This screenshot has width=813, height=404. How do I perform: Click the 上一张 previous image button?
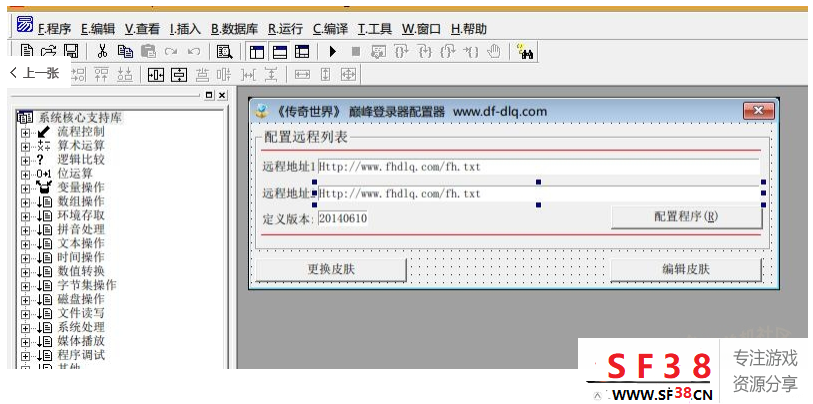(35, 73)
